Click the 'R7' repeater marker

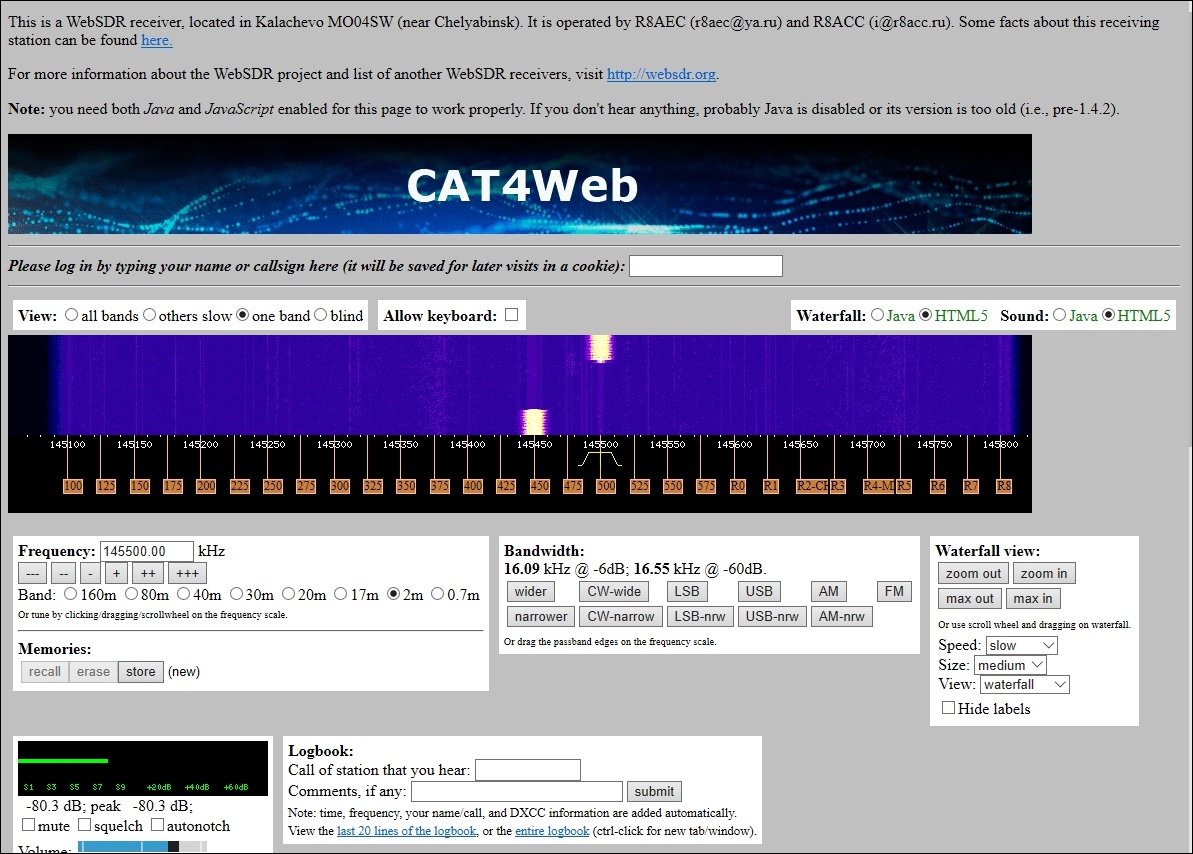click(x=971, y=486)
